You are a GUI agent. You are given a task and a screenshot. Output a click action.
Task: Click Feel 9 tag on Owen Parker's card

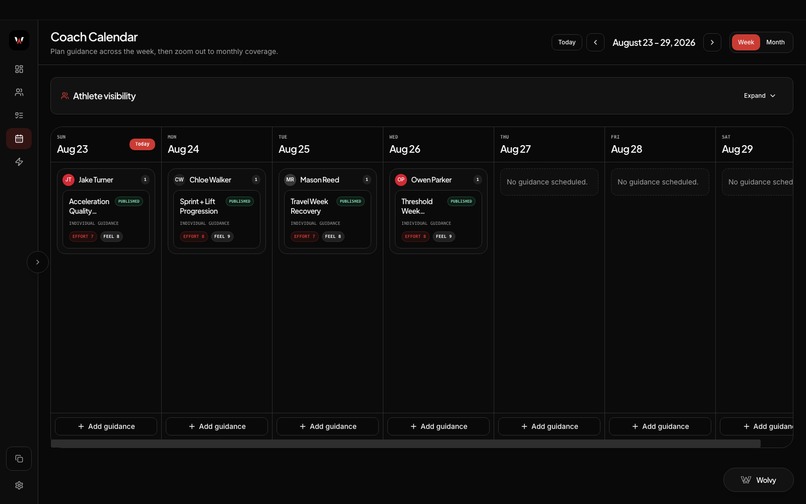[x=444, y=237]
